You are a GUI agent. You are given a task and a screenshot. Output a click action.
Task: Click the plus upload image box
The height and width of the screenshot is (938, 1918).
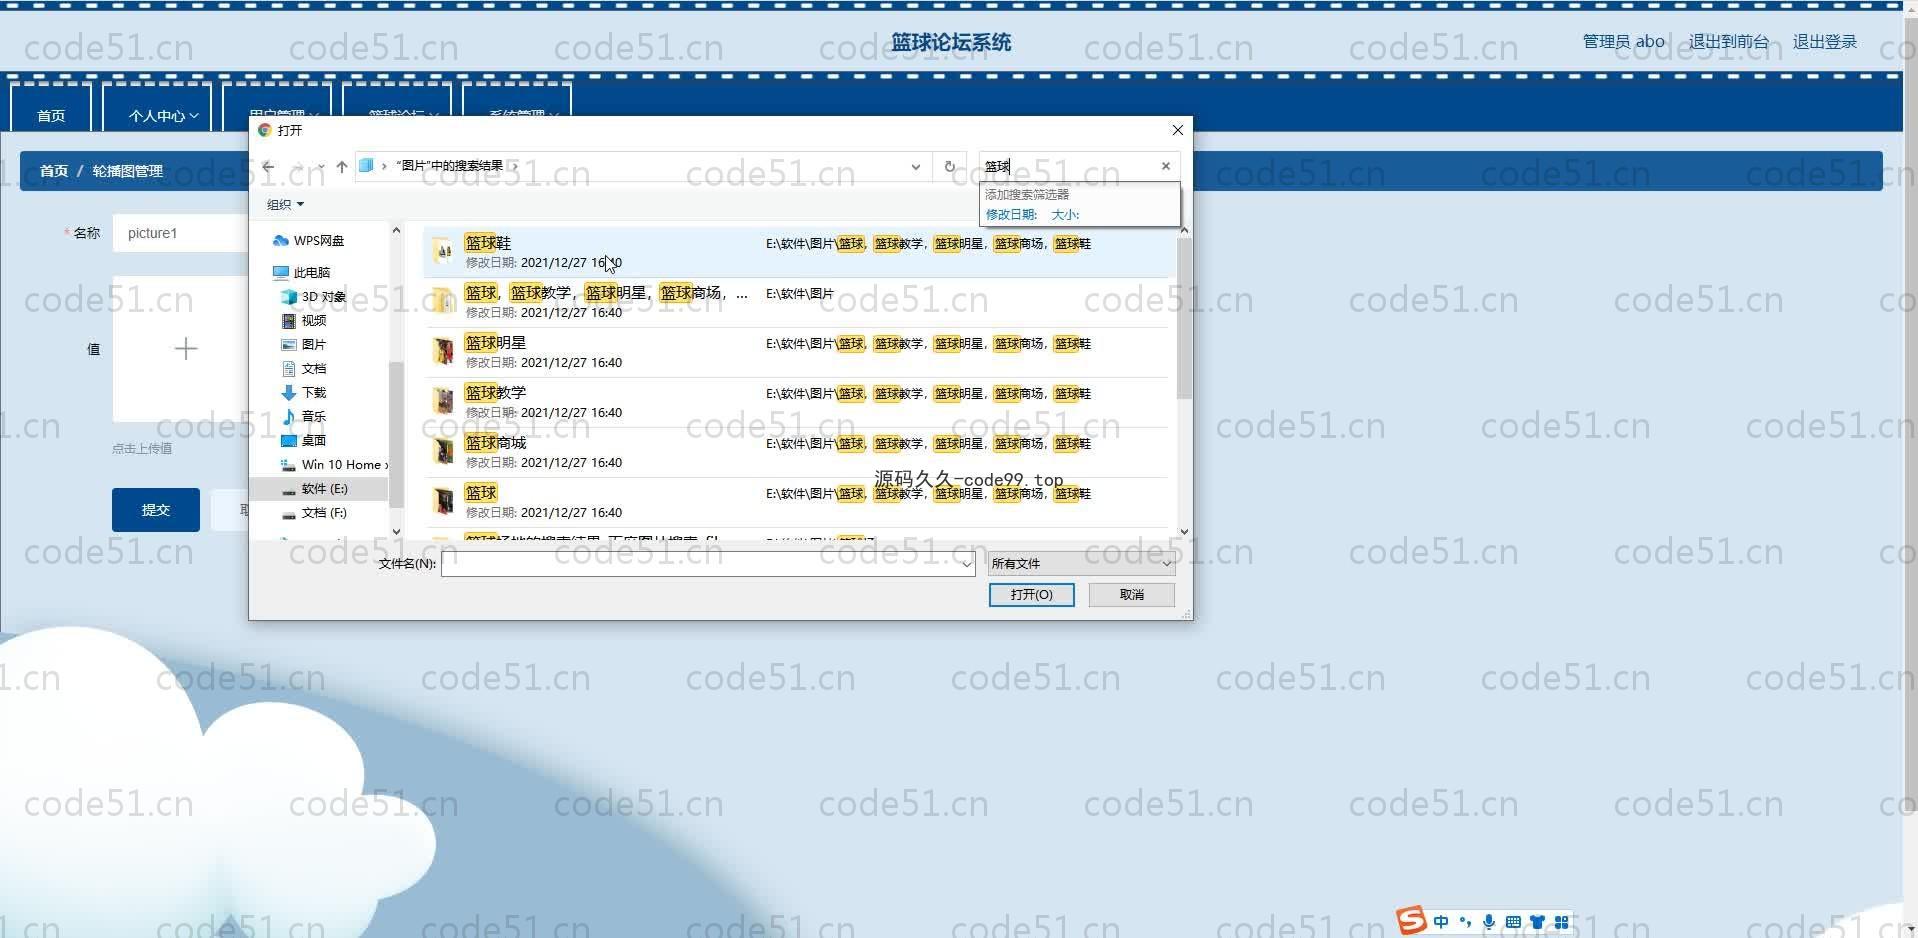coord(185,349)
